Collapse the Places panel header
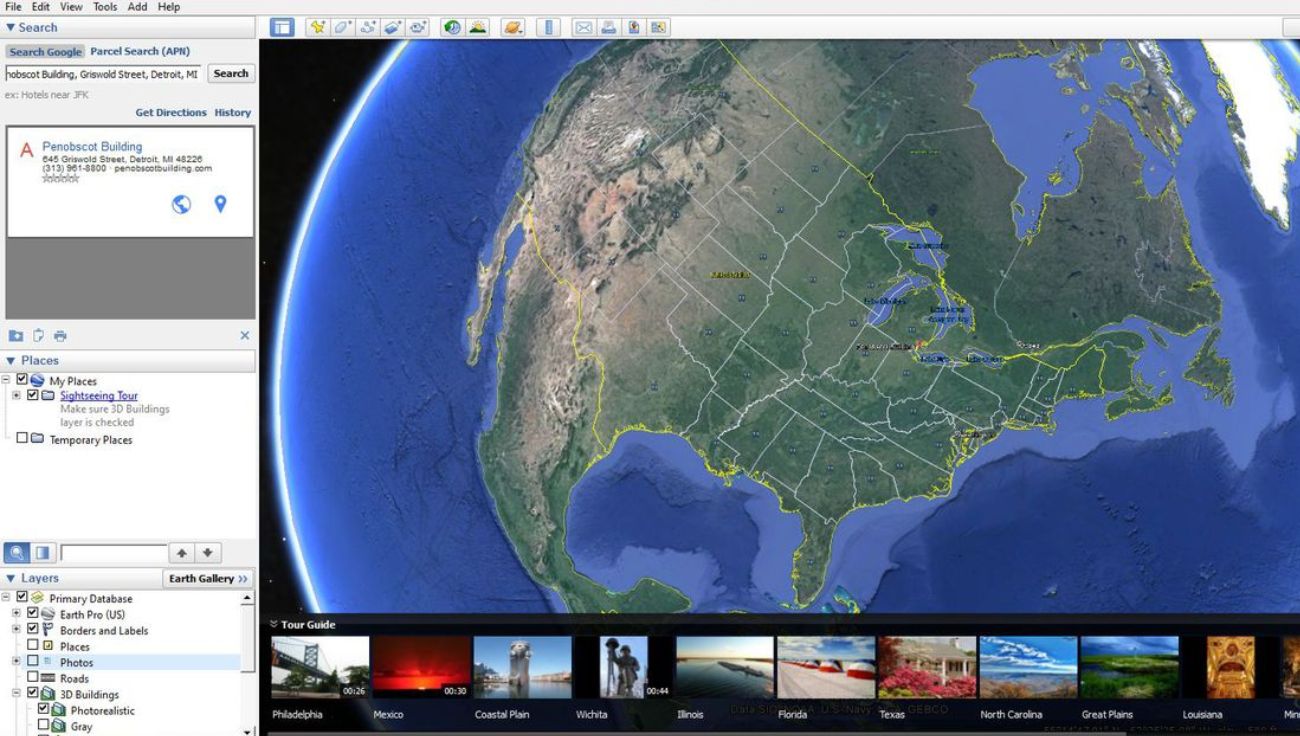 [x=130, y=360]
